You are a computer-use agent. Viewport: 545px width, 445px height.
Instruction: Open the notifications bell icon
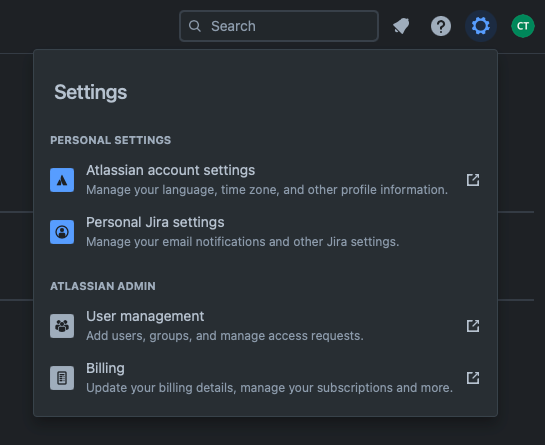[401, 26]
